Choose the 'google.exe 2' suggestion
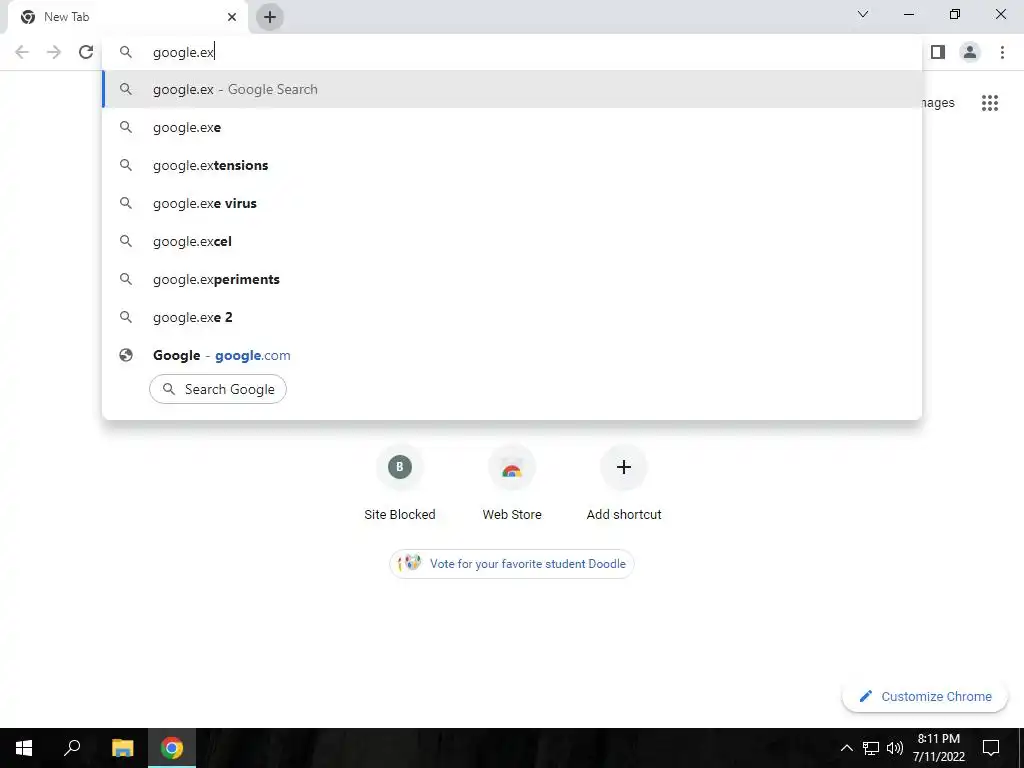The width and height of the screenshot is (1024, 768). coord(513,317)
